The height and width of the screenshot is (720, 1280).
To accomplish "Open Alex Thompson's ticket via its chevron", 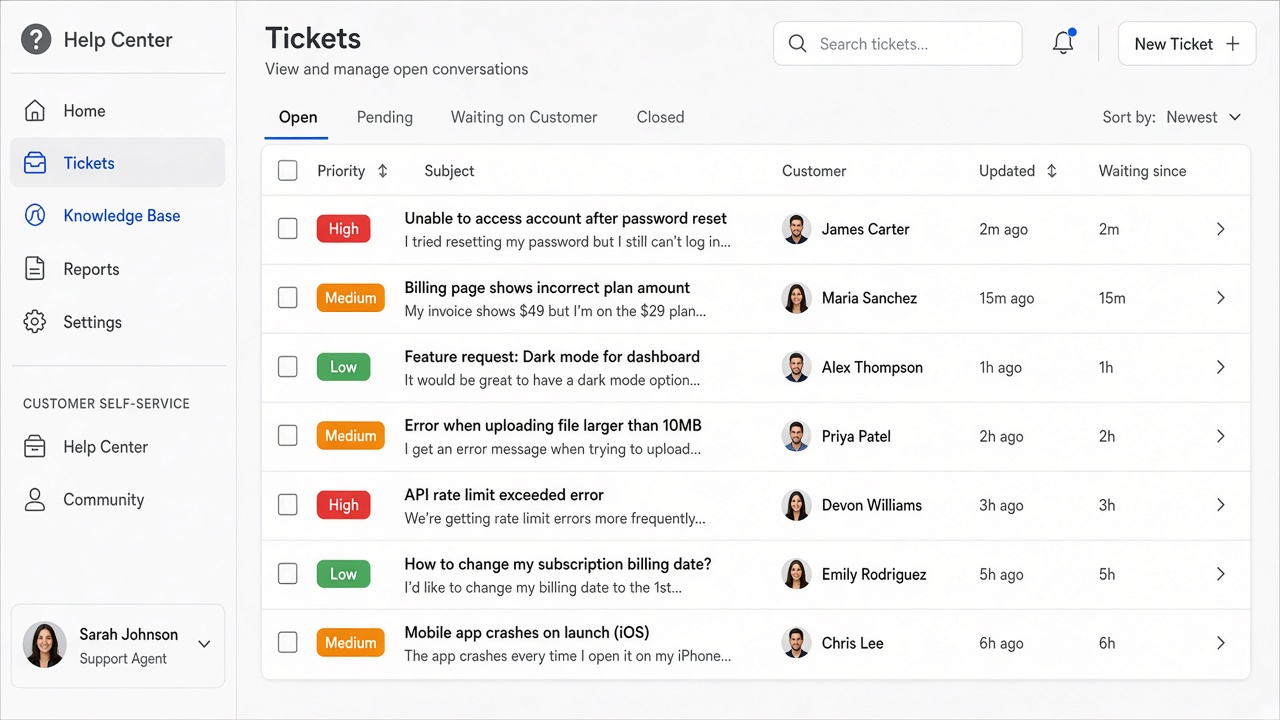I will [x=1220, y=367].
